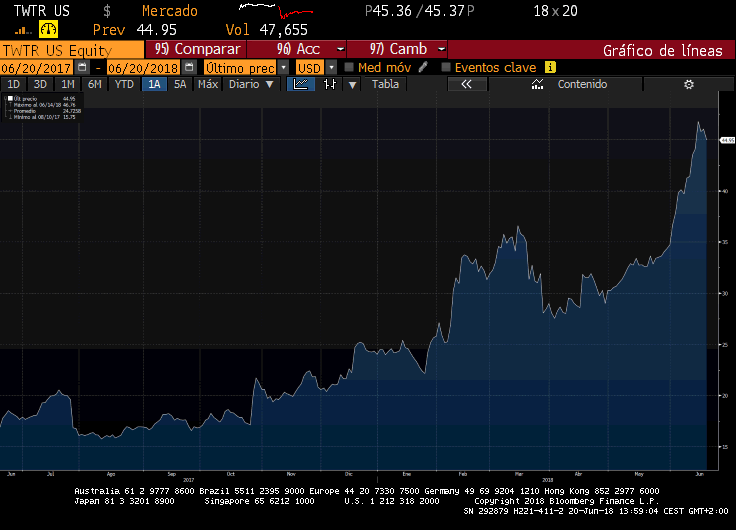736x530 pixels.
Task: Click the signal bars icon
Action: [x=23, y=31]
